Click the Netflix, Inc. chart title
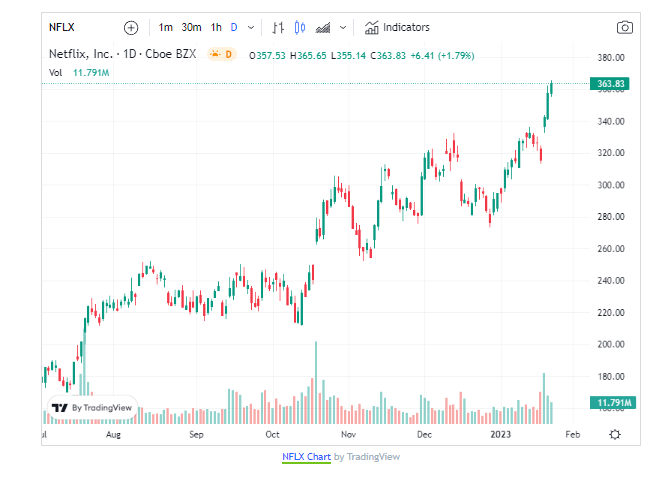The image size is (670, 490). (x=122, y=54)
